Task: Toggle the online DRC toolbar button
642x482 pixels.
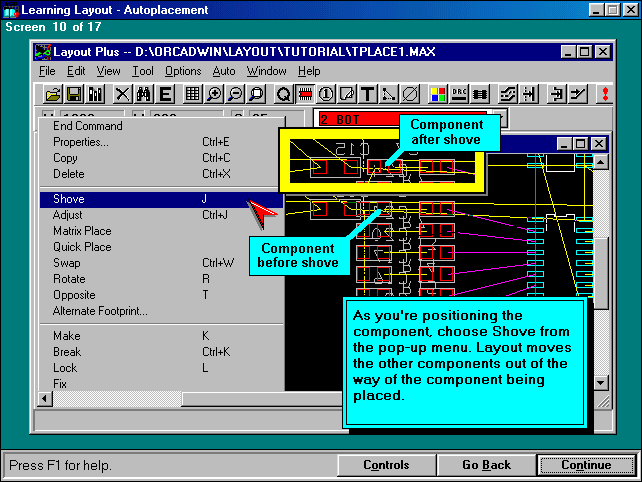Action: 459,94
